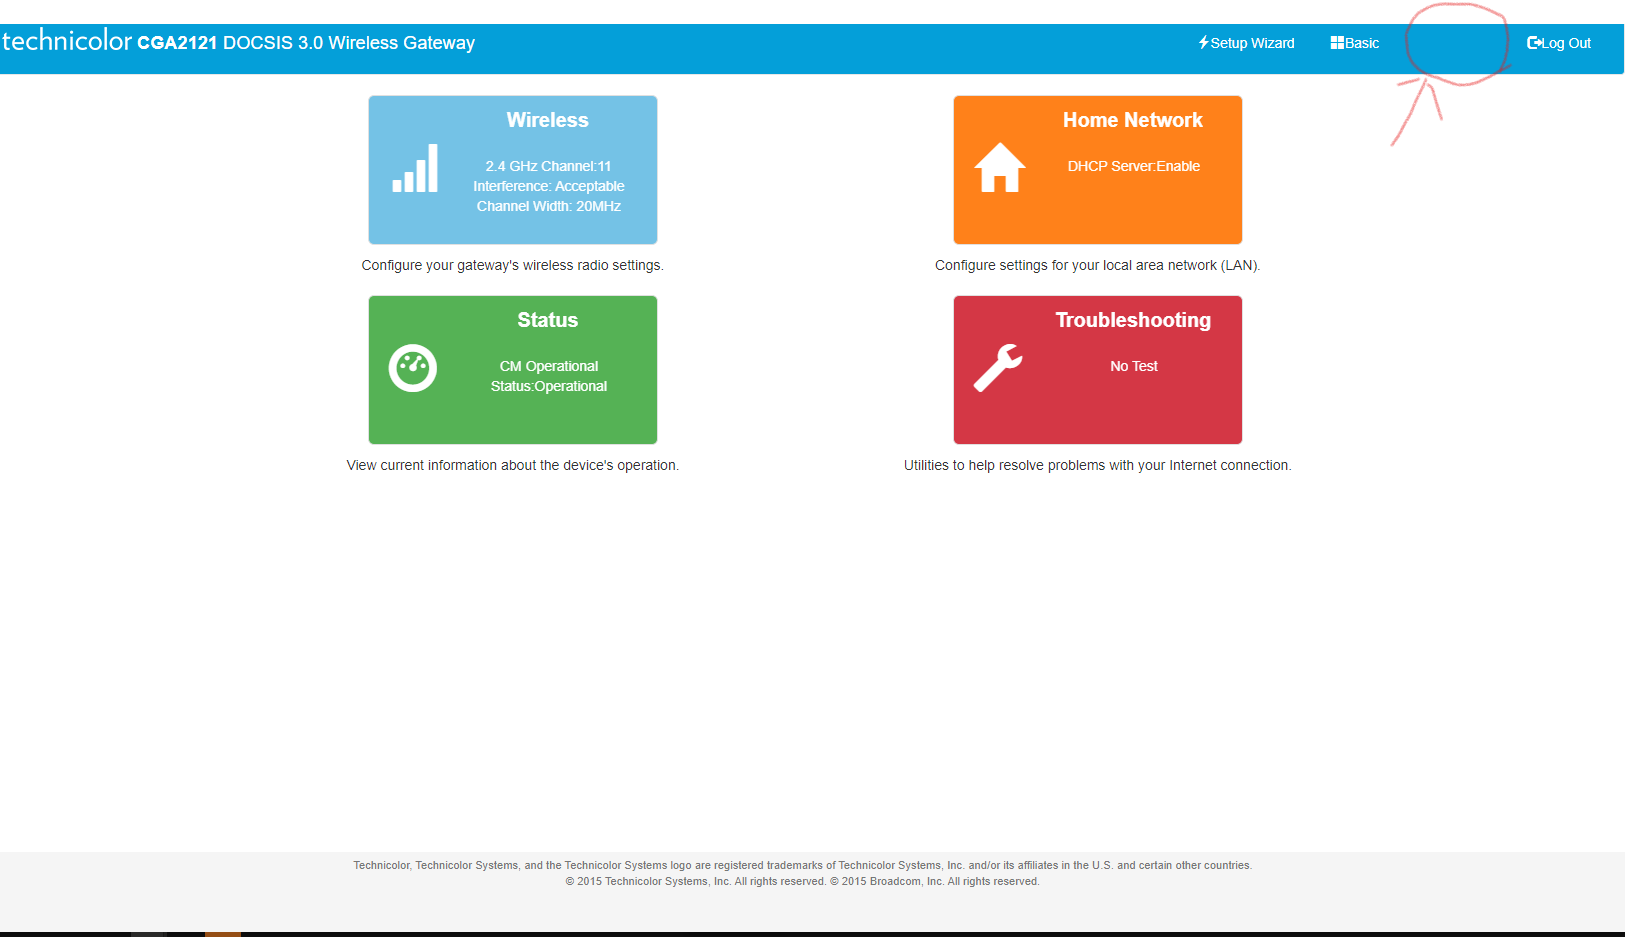Click "CGA2121 DOCSIS 3.0 Wireless Gateway" header text
The height and width of the screenshot is (937, 1625).
pyautogui.click(x=306, y=43)
